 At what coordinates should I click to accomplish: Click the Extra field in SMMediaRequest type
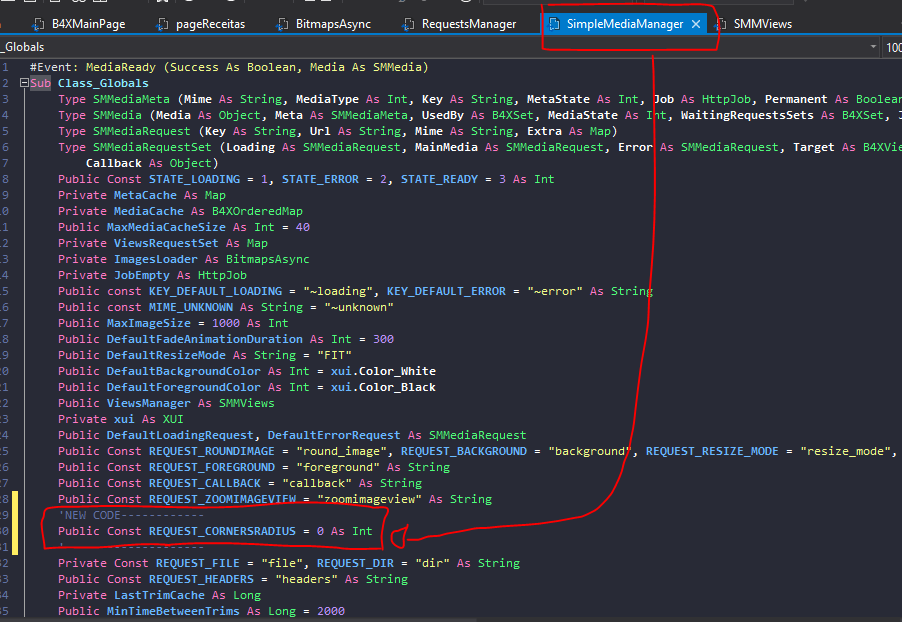544,131
